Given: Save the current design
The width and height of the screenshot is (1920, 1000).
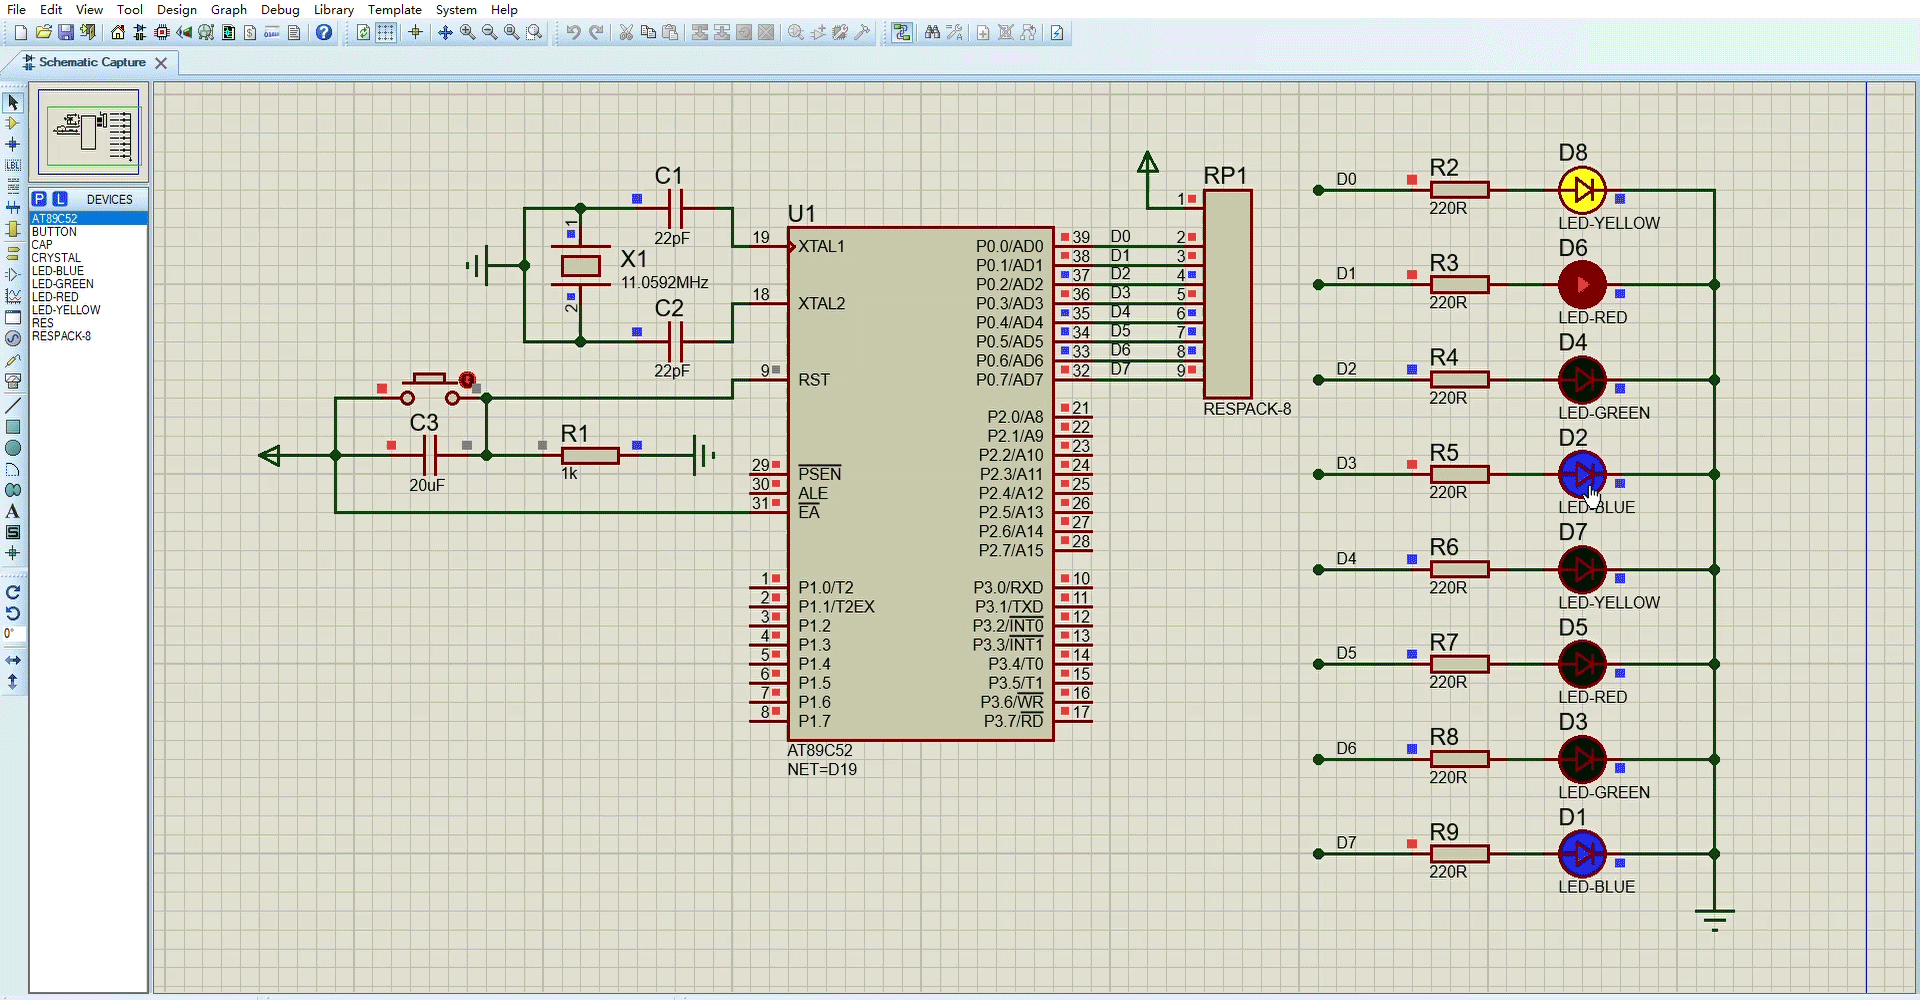Looking at the screenshot, I should click(x=66, y=33).
